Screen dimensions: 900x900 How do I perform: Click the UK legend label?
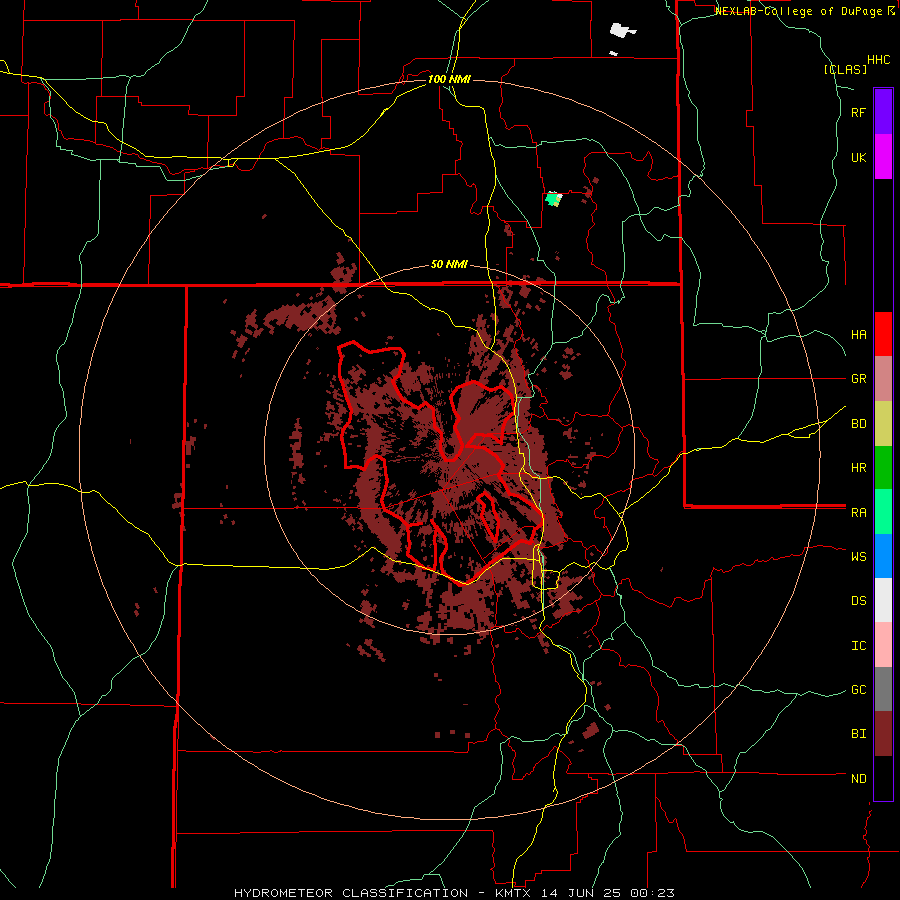tap(858, 158)
